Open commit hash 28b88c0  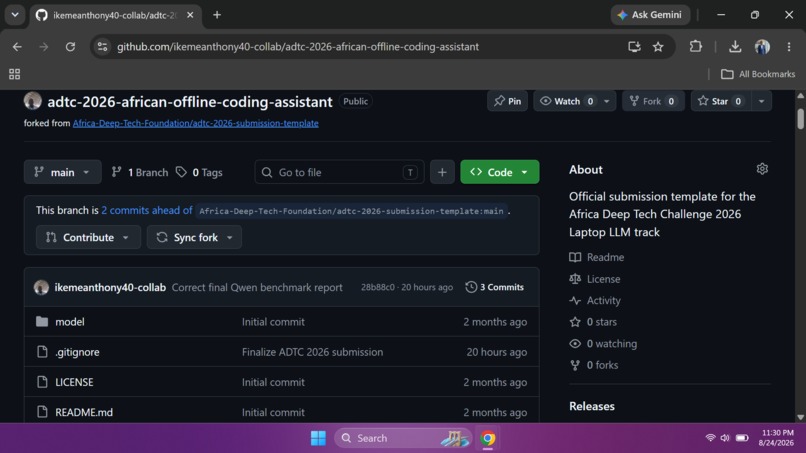(x=378, y=287)
